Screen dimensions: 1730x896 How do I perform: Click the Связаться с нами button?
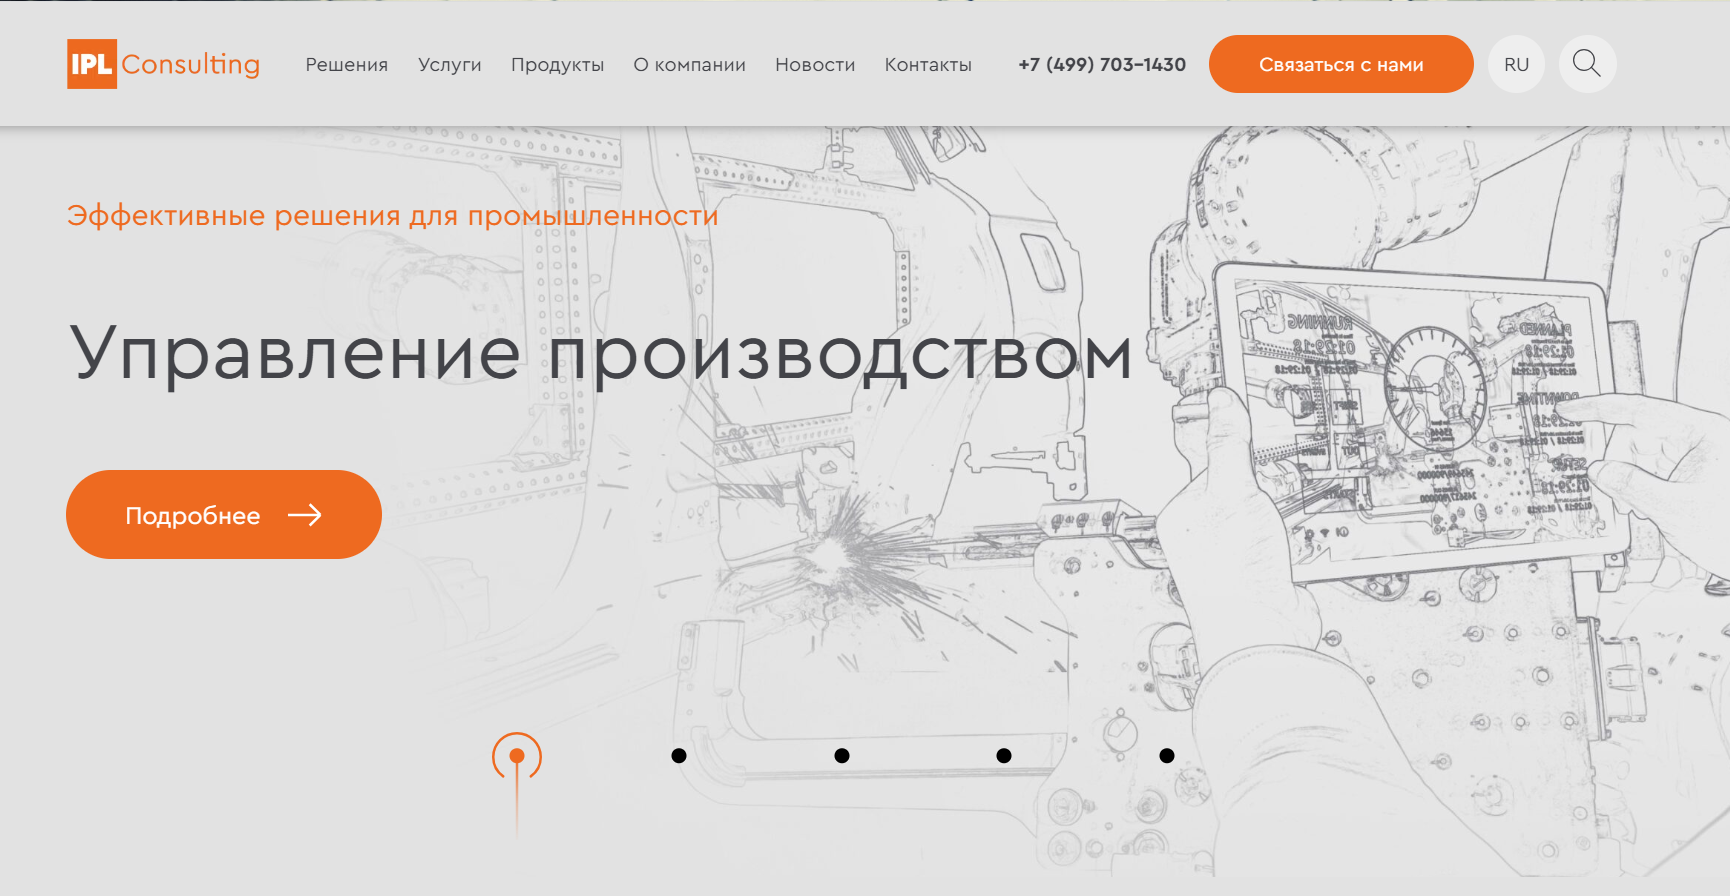[1341, 64]
